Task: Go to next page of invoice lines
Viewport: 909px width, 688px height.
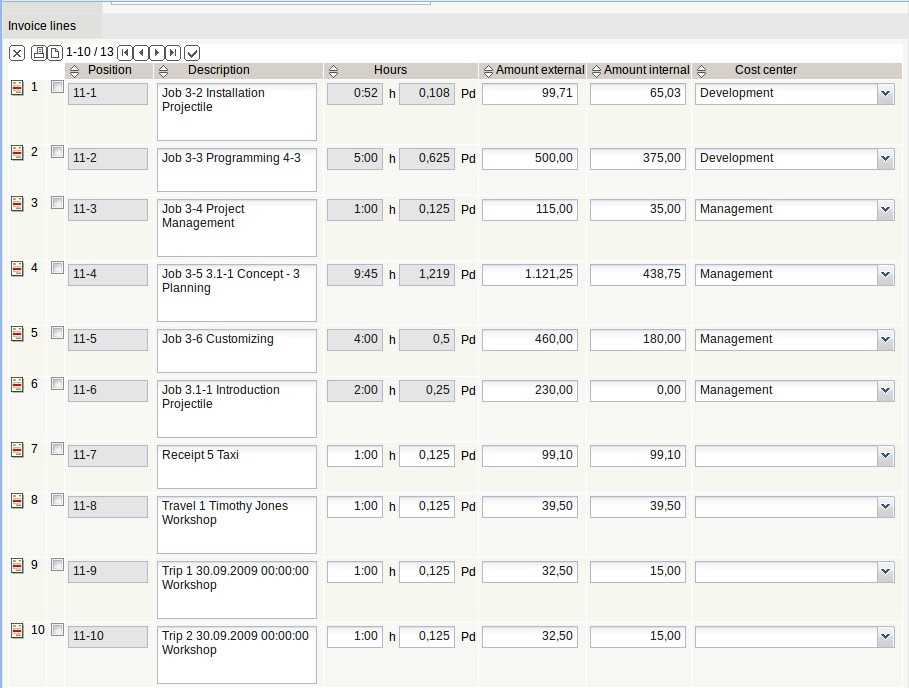Action: (x=157, y=53)
